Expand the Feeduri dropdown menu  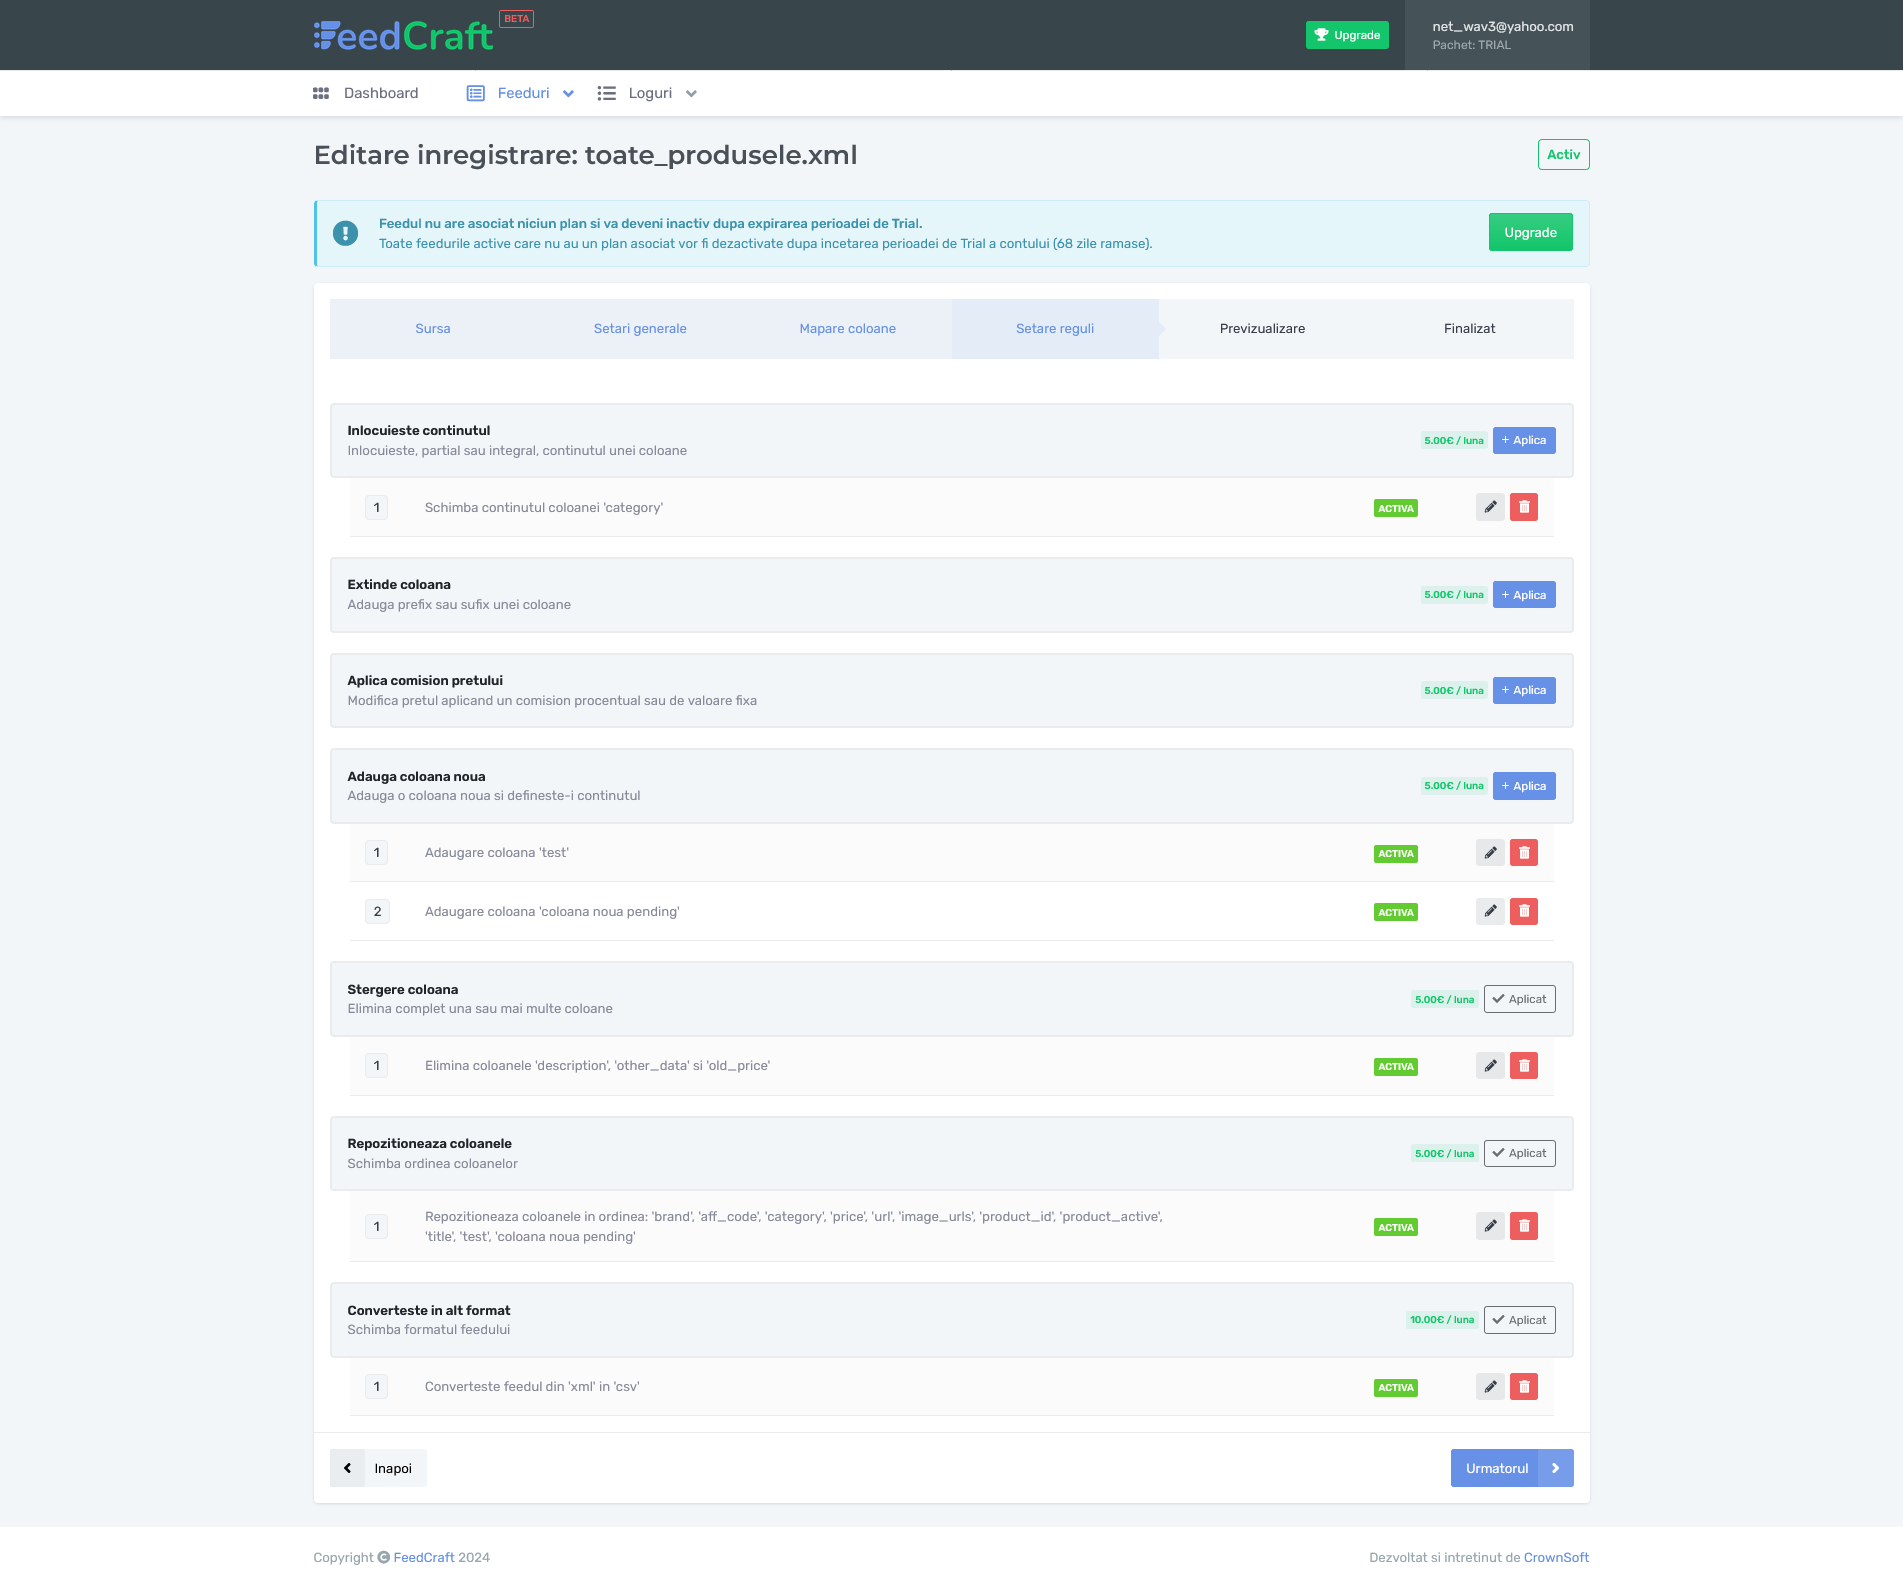coord(568,93)
